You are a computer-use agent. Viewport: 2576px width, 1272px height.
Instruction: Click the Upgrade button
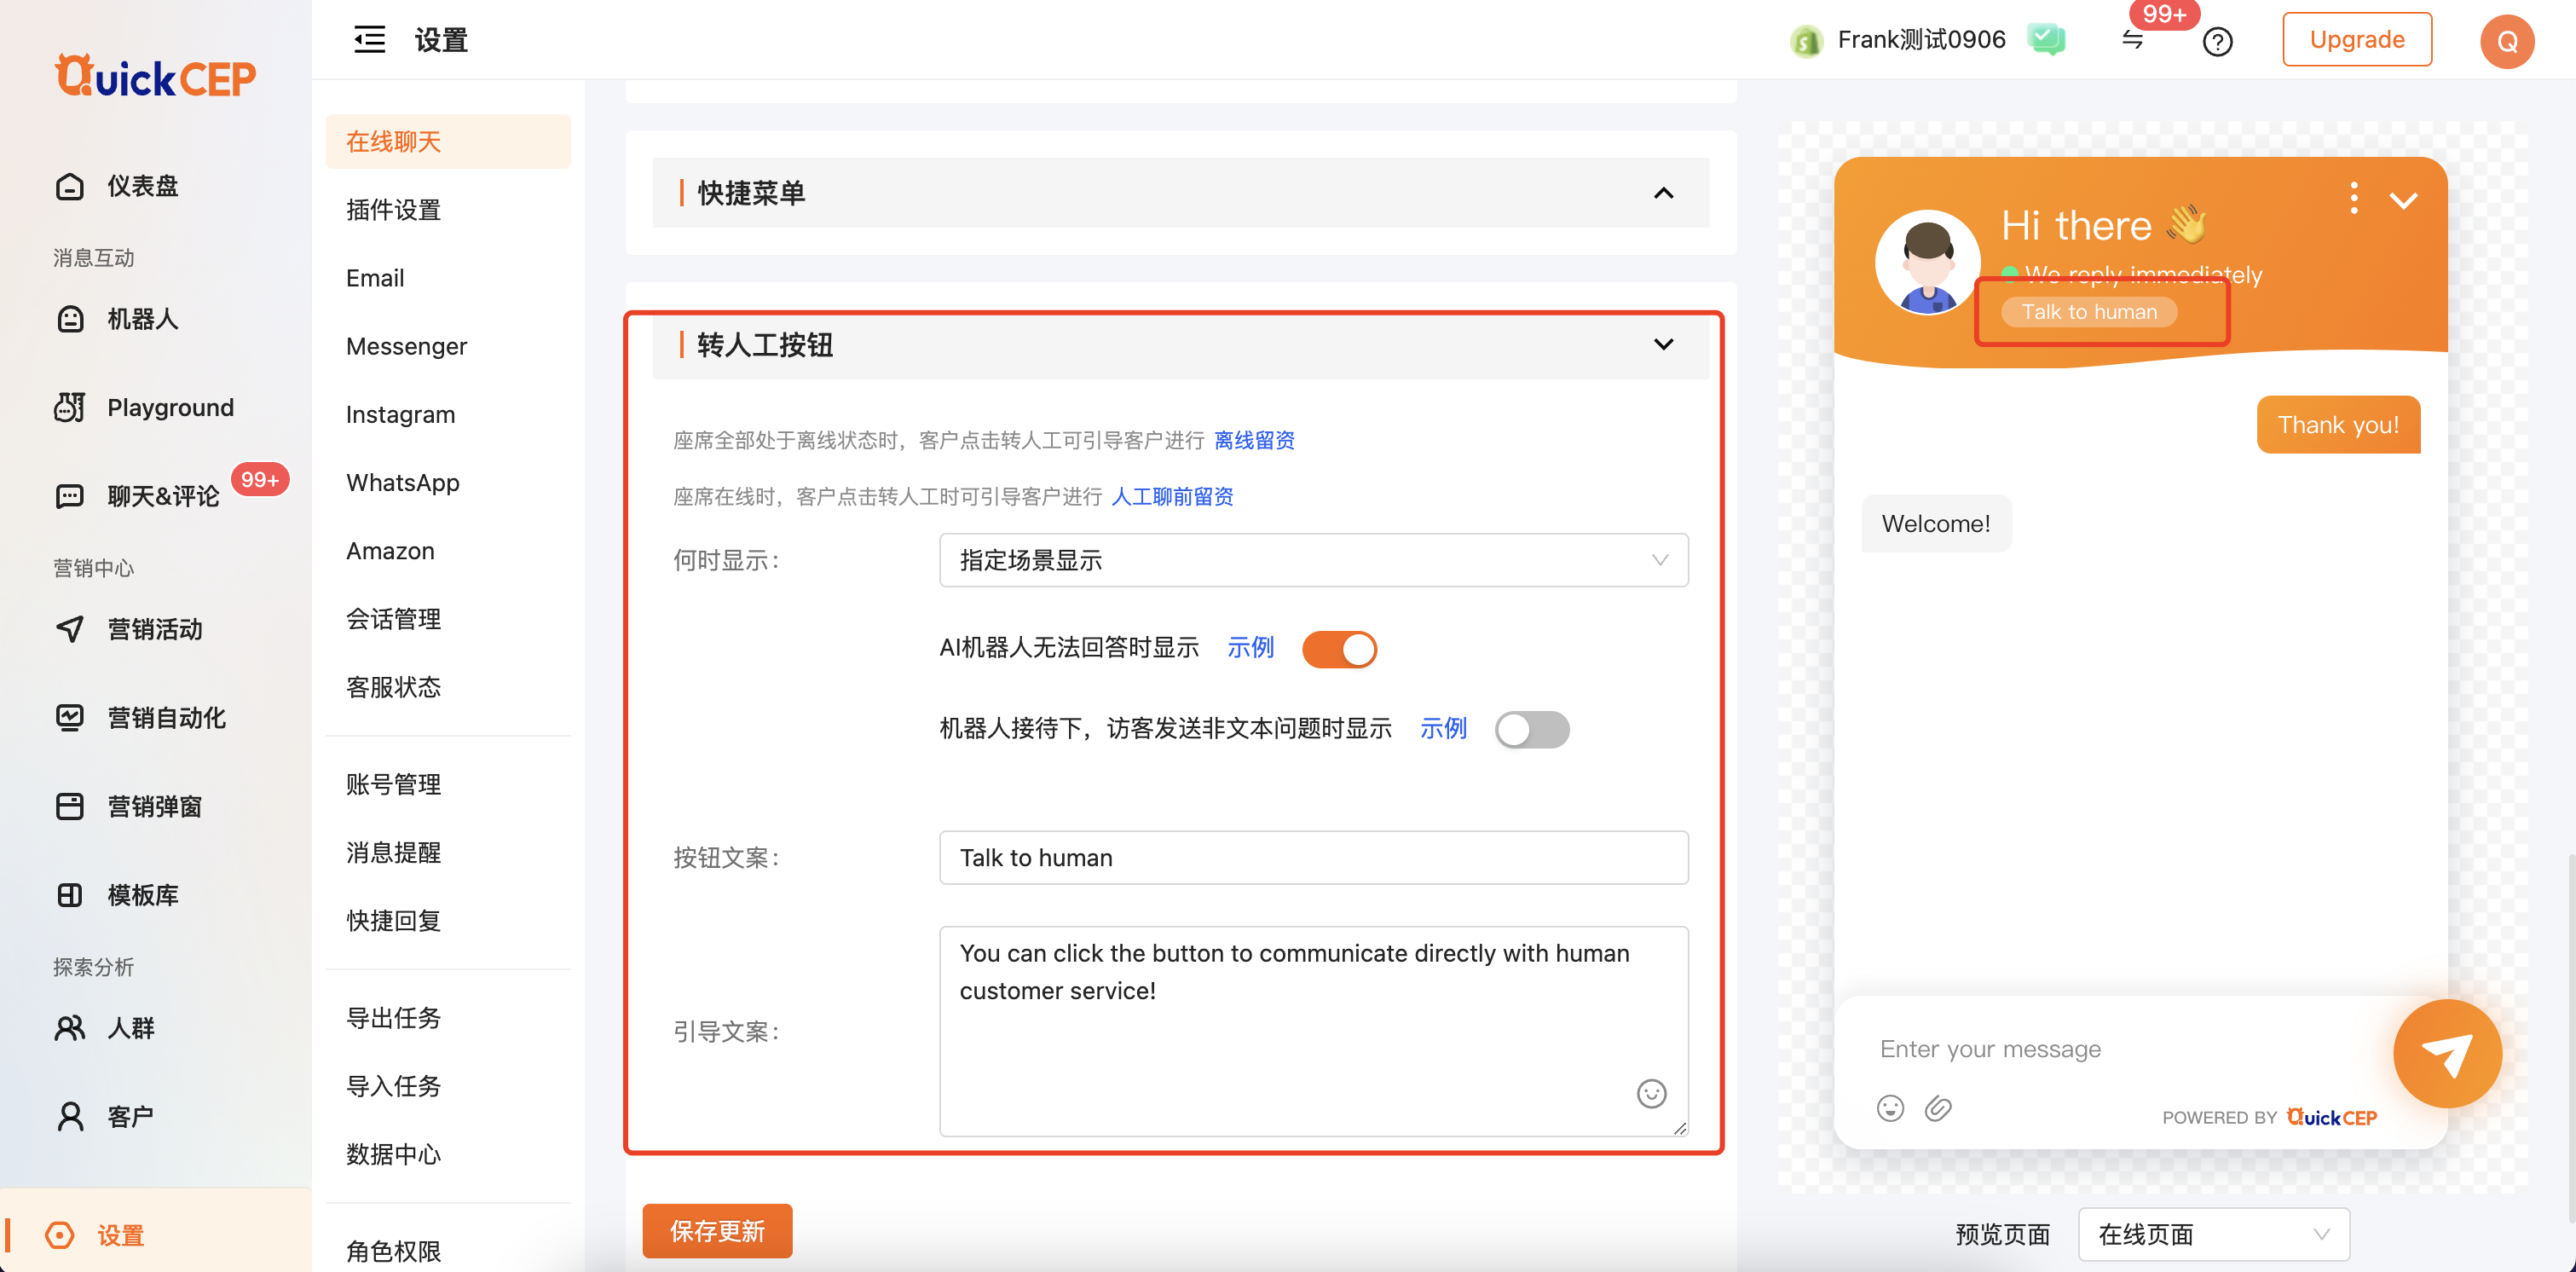[x=2356, y=40]
